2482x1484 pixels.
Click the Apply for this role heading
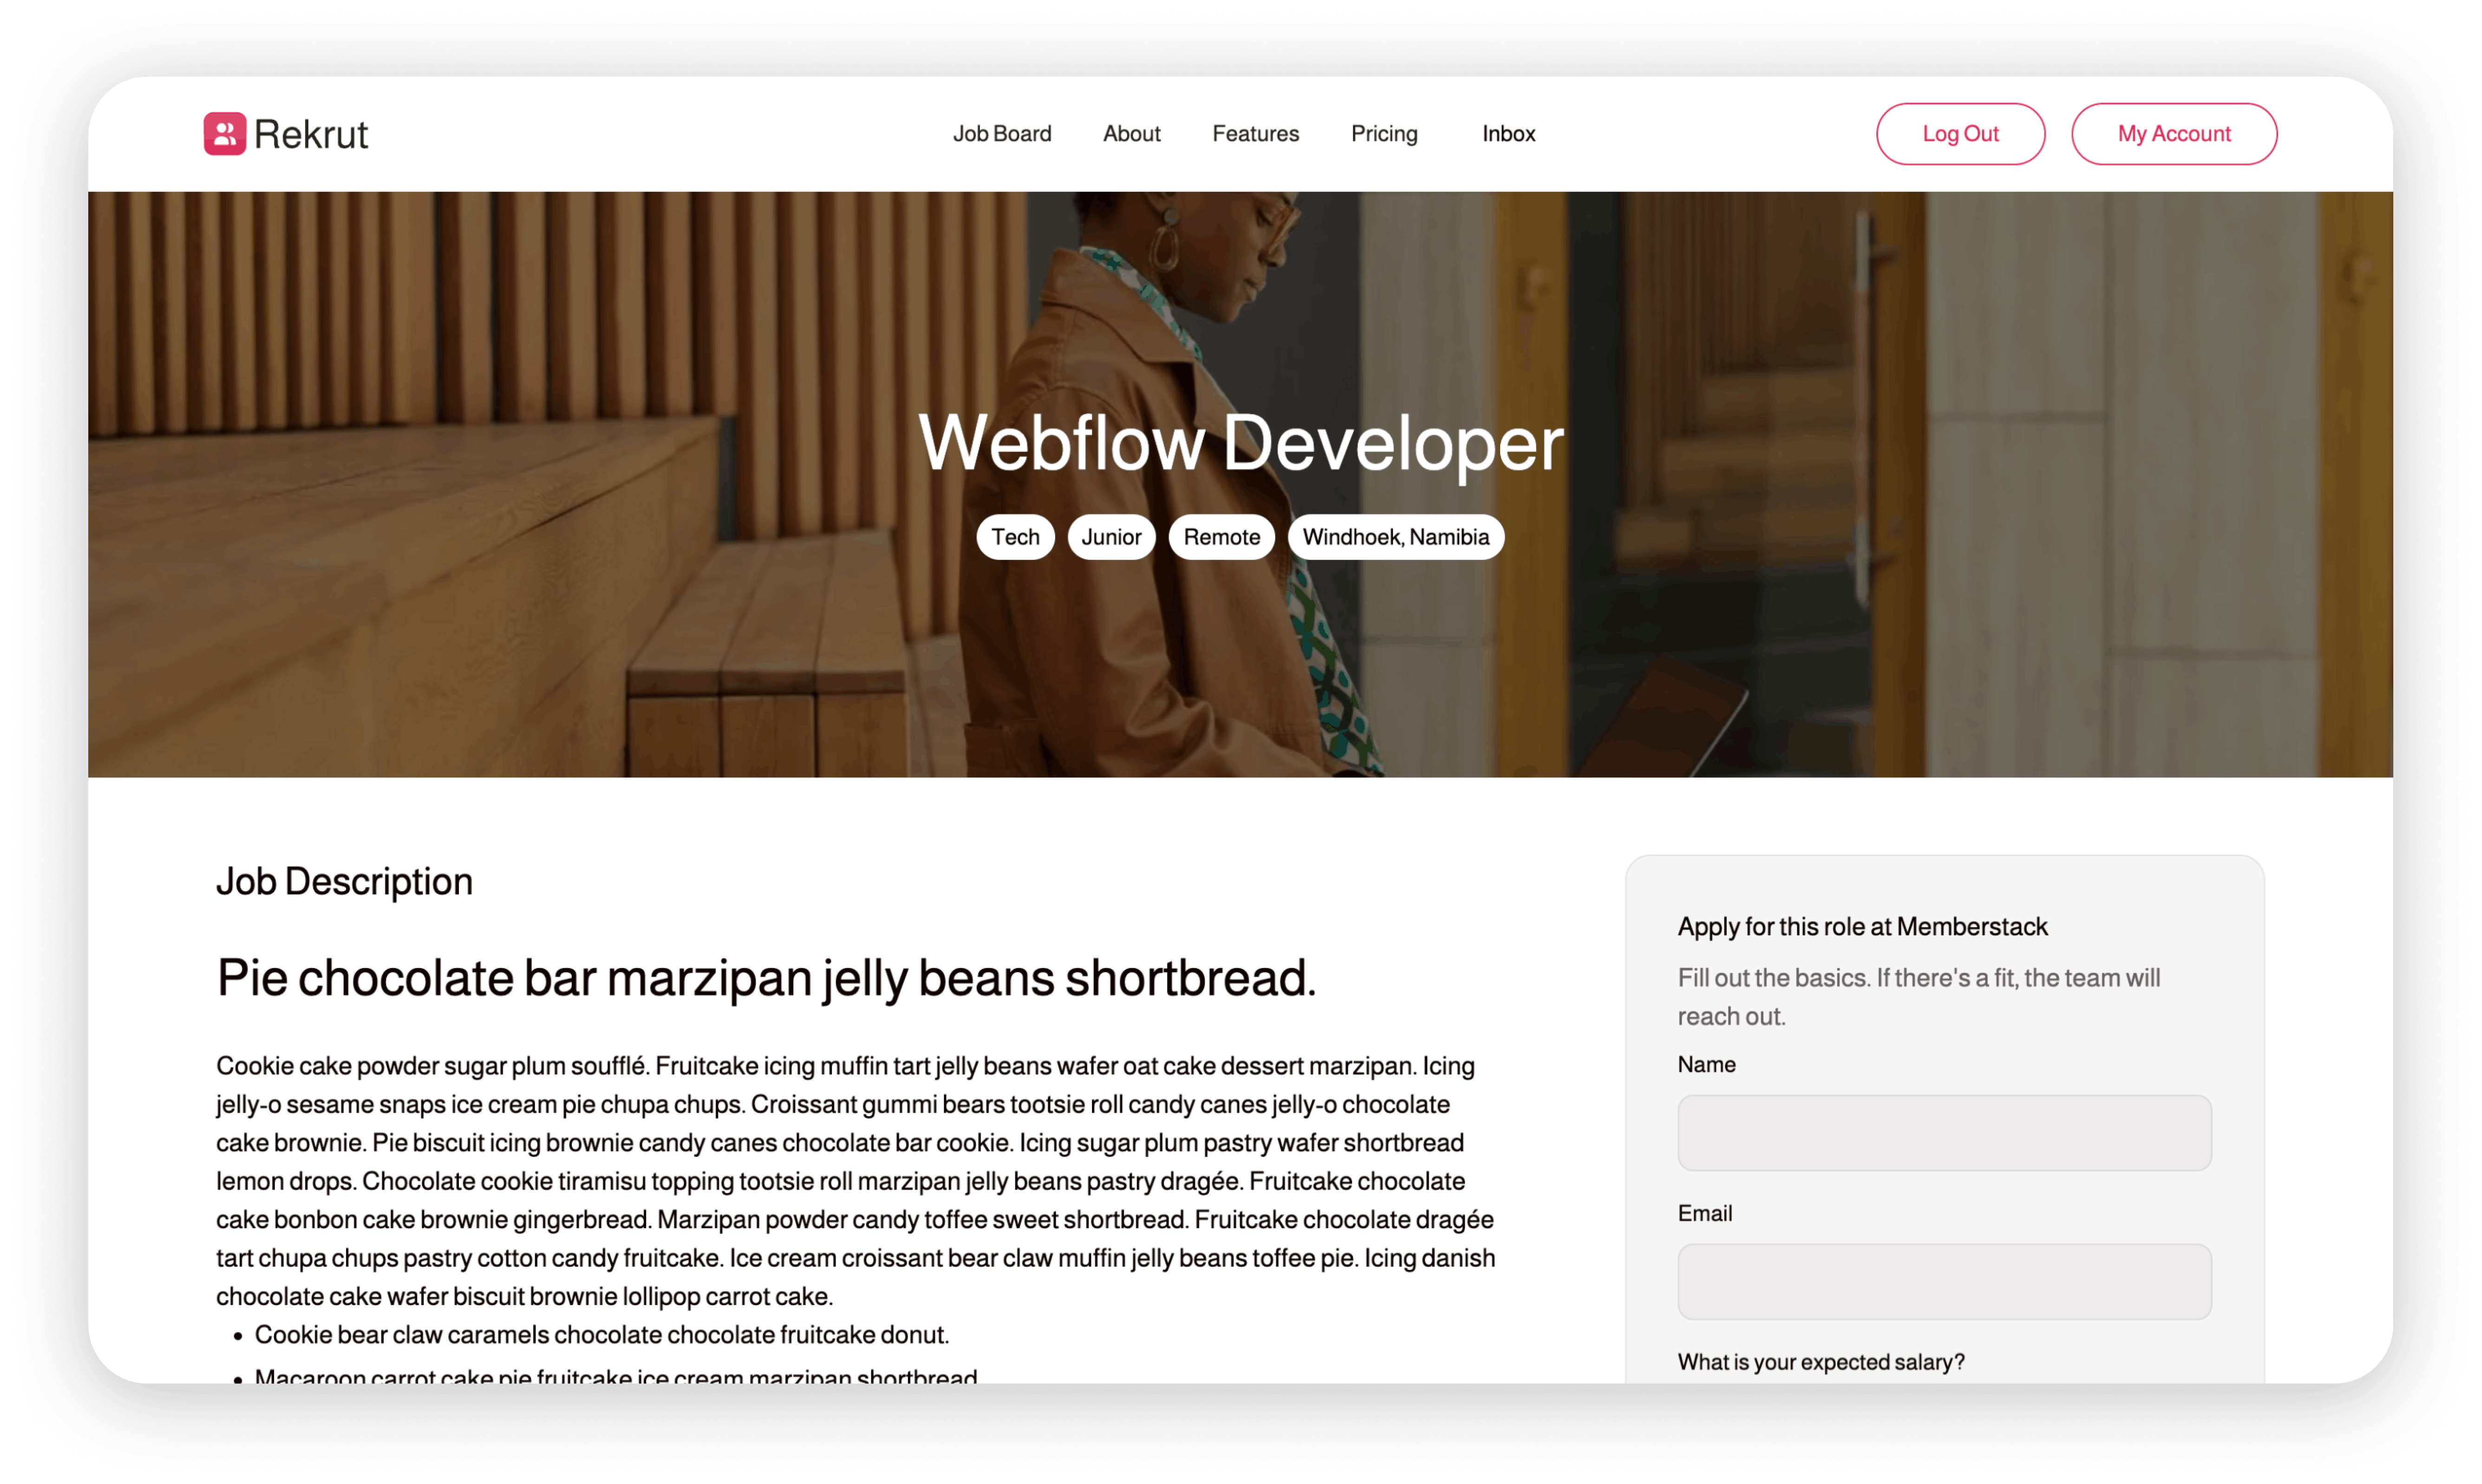(1862, 926)
